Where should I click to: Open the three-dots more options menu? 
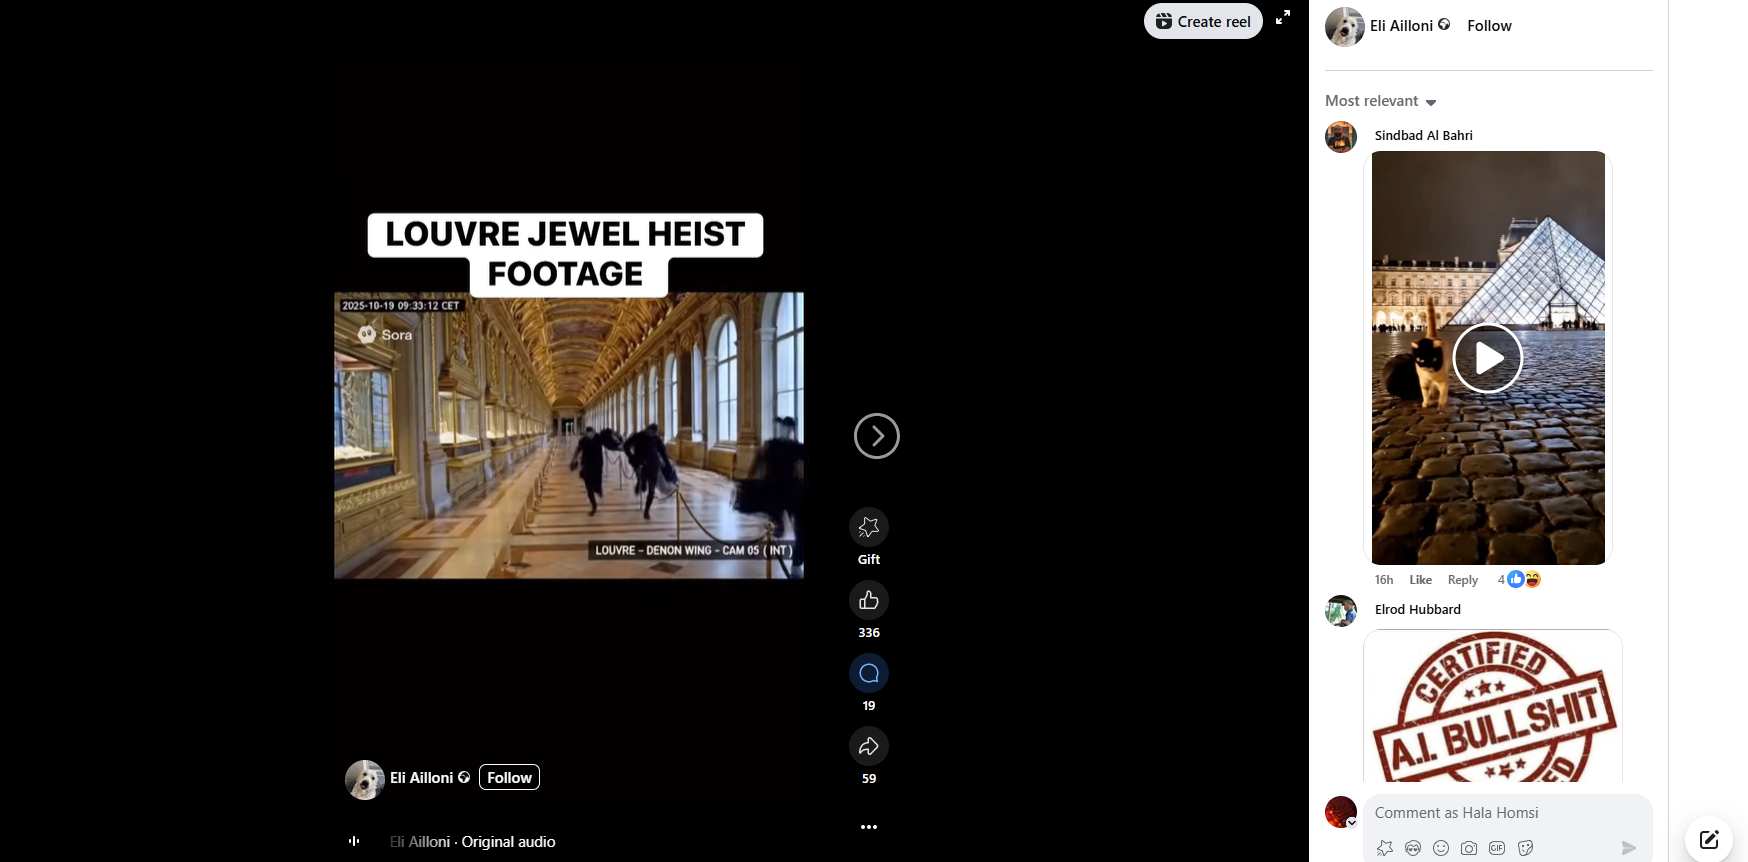coord(868,827)
